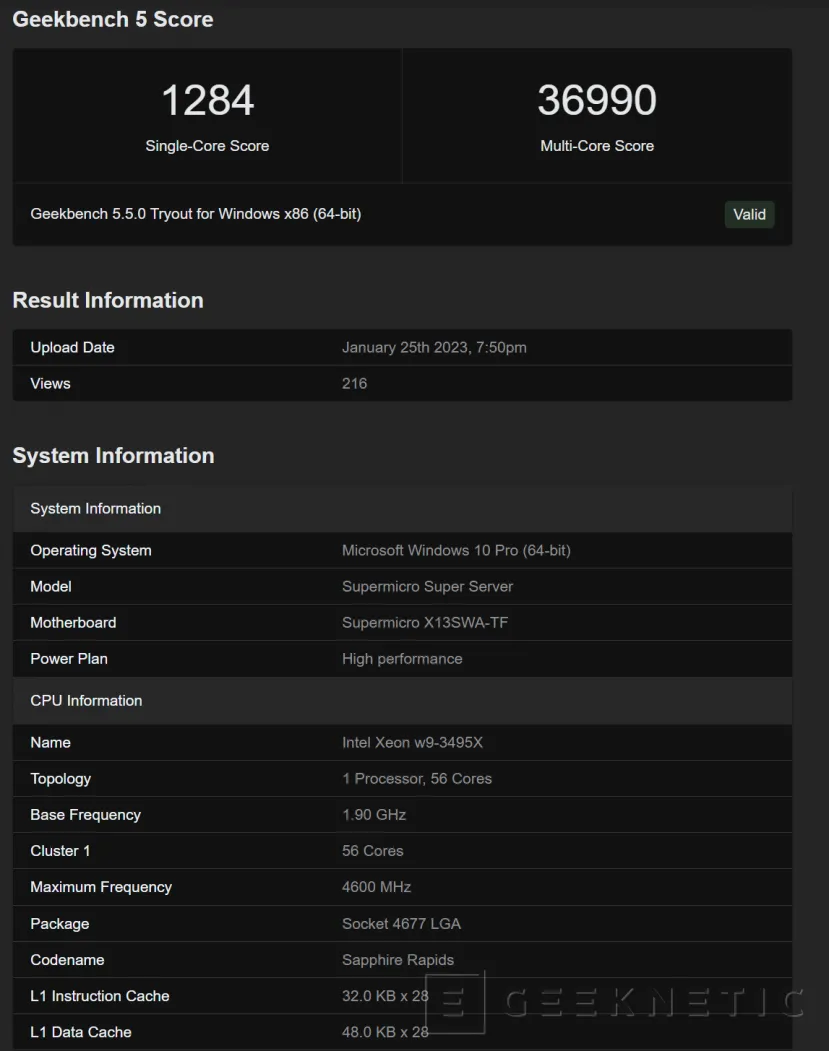The image size is (829, 1051).
Task: Click the CPU Information header row
Action: click(402, 700)
